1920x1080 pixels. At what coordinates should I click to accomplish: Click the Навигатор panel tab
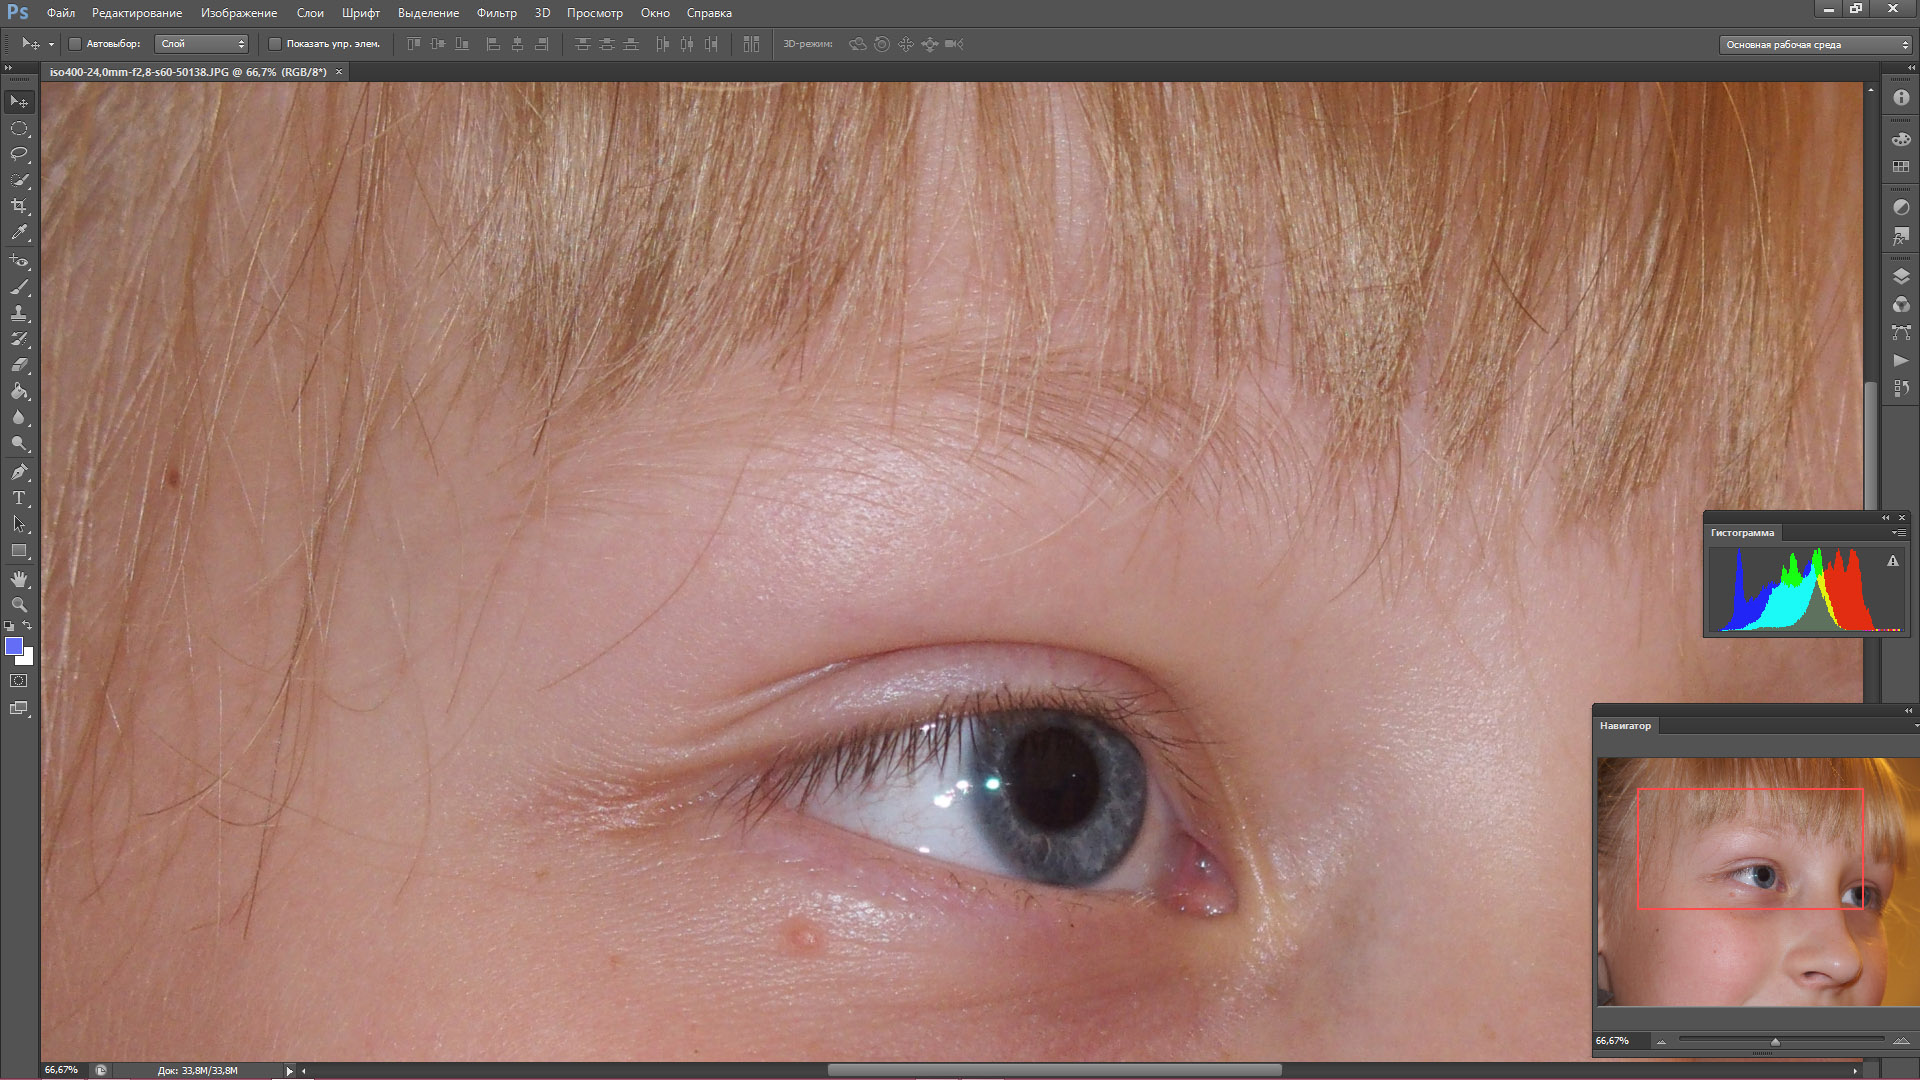(x=1625, y=726)
